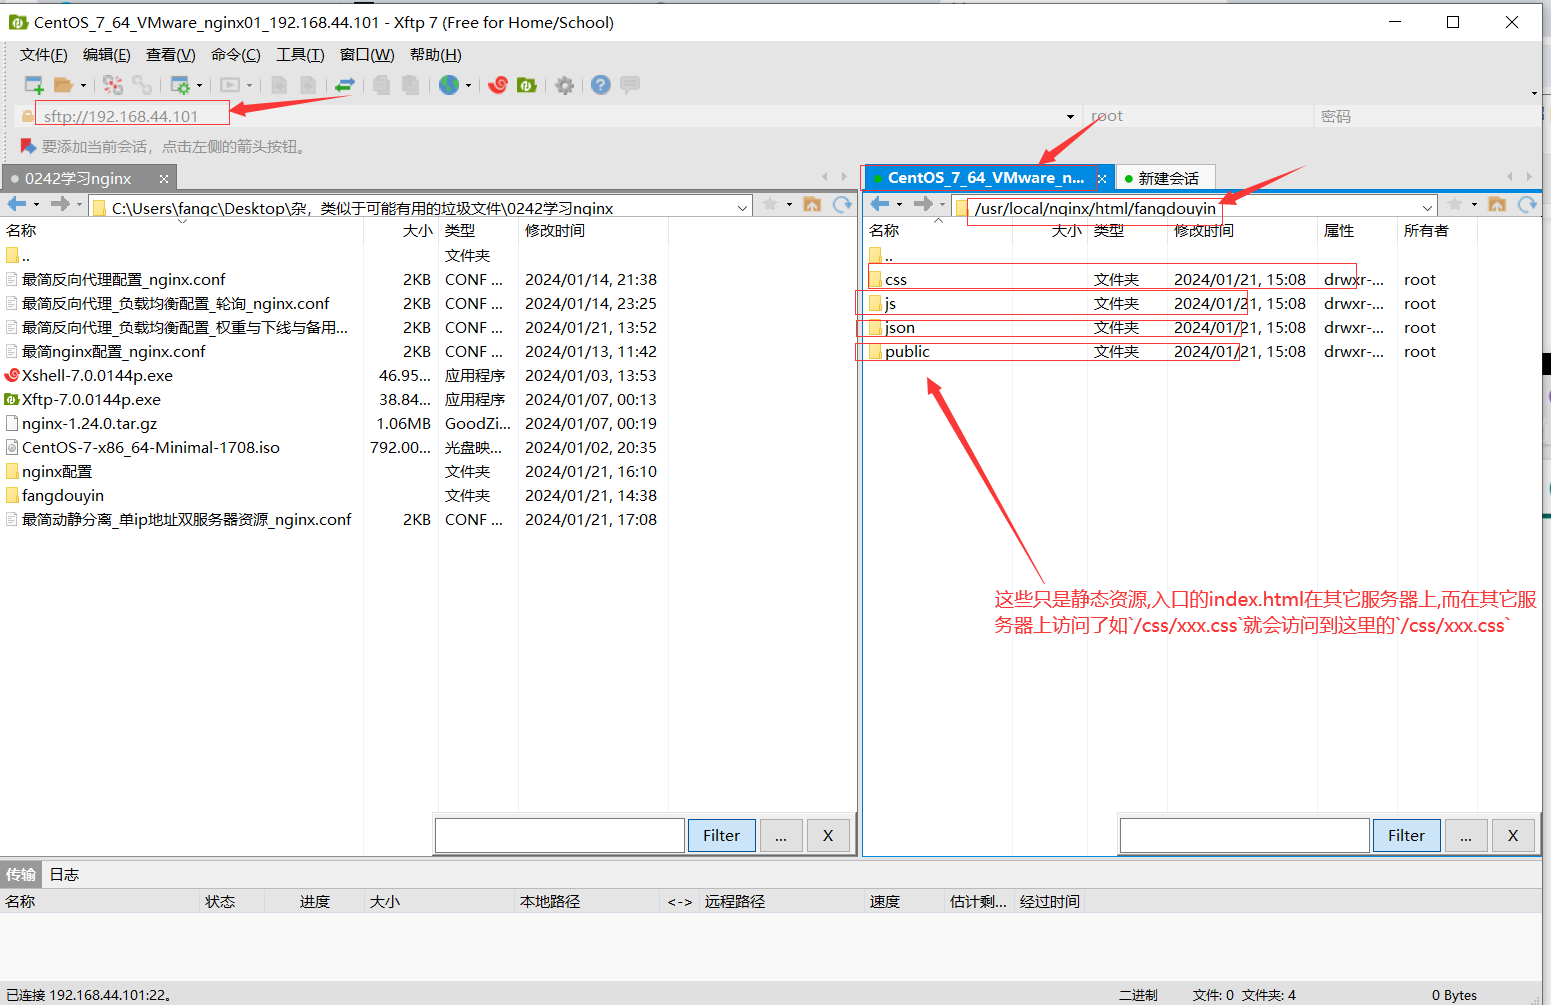Select nginx-1.24.0.tar.gz in local pane
The image size is (1551, 1005).
pos(332,424)
